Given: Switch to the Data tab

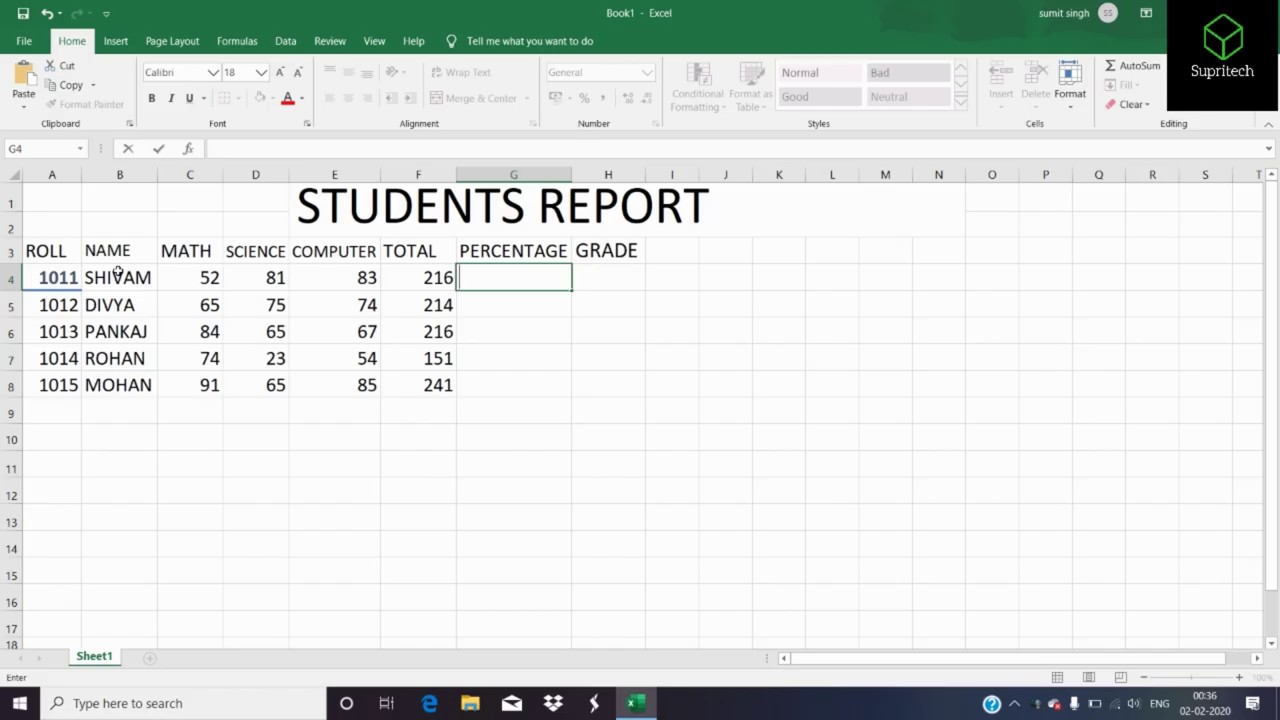Looking at the screenshot, I should tap(286, 41).
